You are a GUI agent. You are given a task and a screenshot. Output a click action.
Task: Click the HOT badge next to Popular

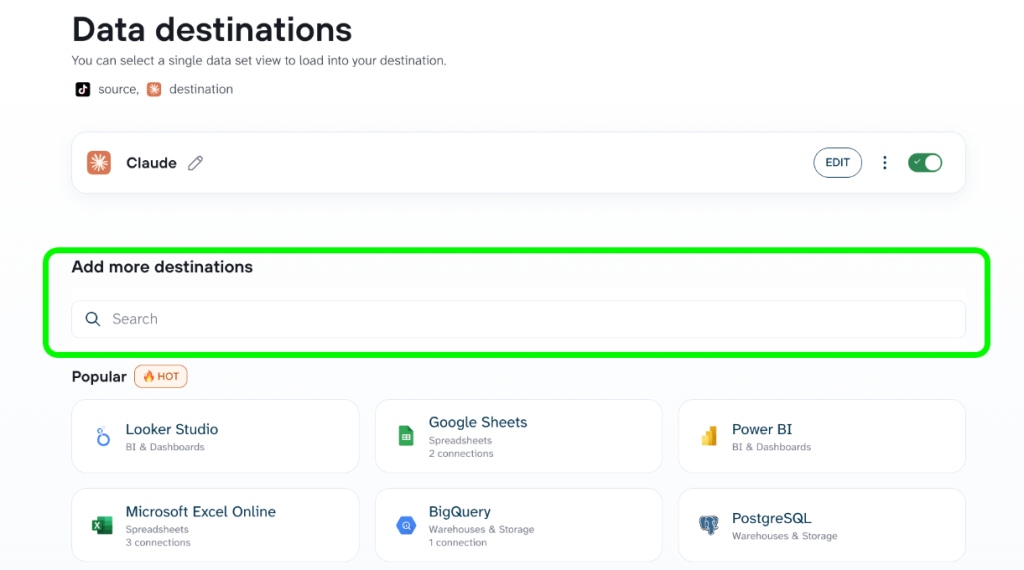[161, 377]
